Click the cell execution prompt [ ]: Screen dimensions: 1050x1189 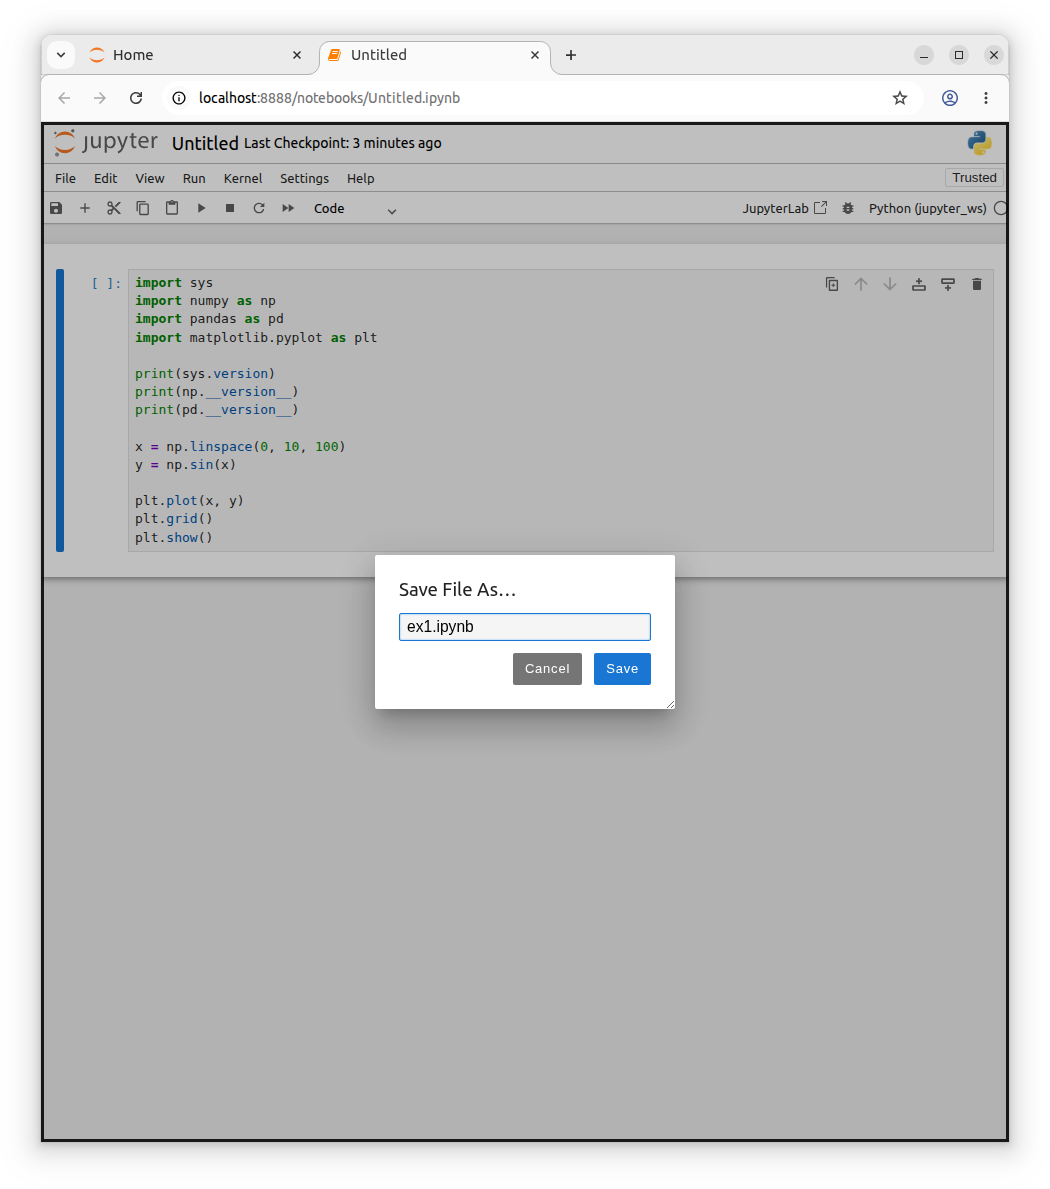click(106, 284)
